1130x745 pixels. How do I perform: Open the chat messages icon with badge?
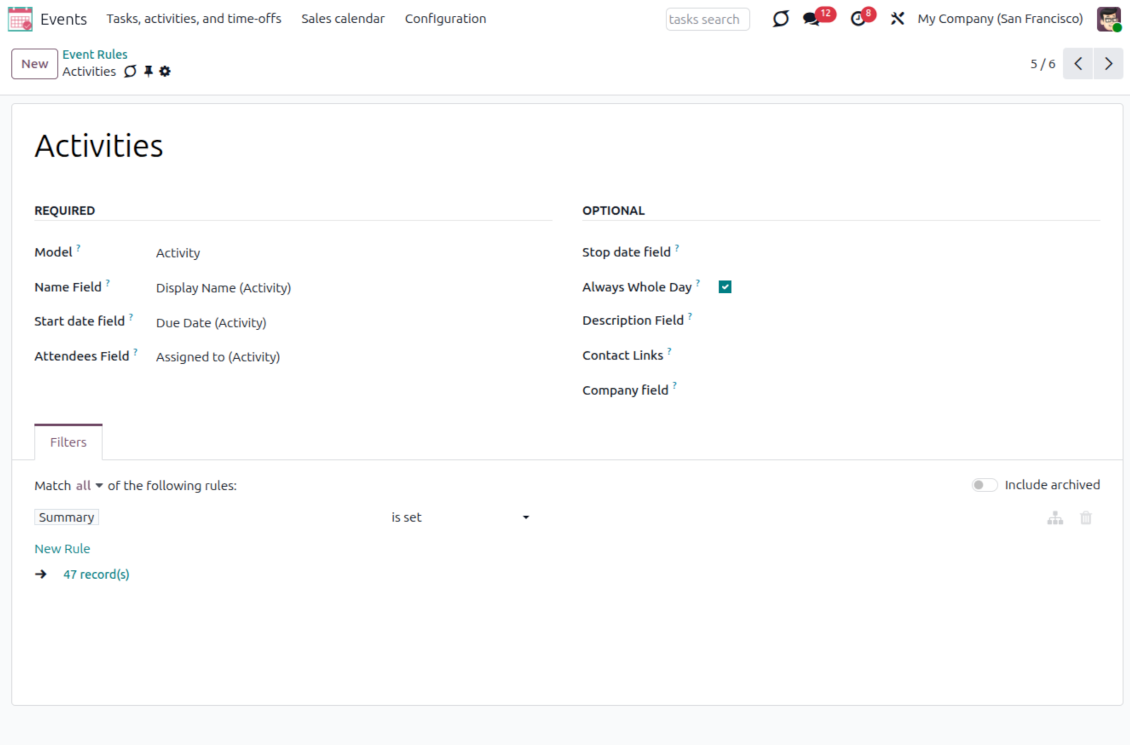pyautogui.click(x=811, y=19)
